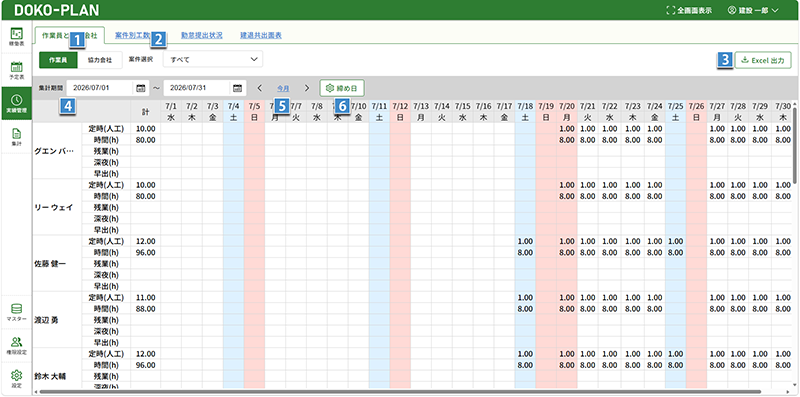Viewport: 800px width, 397px height.
Task: Click worker name 佐藤 健一
Action: point(50,264)
